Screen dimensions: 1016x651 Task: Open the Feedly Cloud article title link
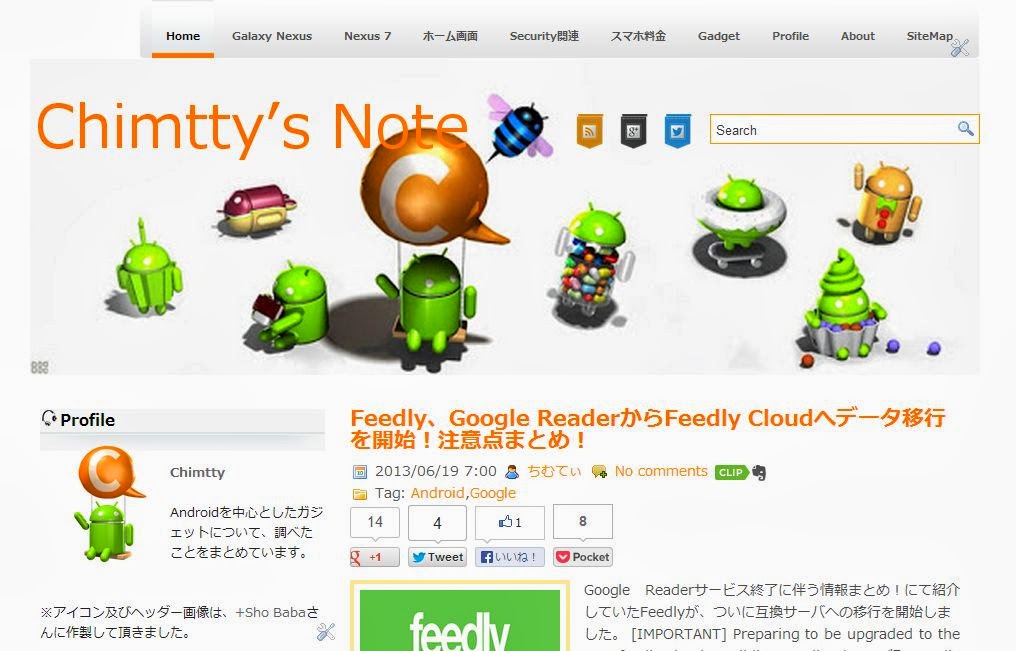(648, 429)
